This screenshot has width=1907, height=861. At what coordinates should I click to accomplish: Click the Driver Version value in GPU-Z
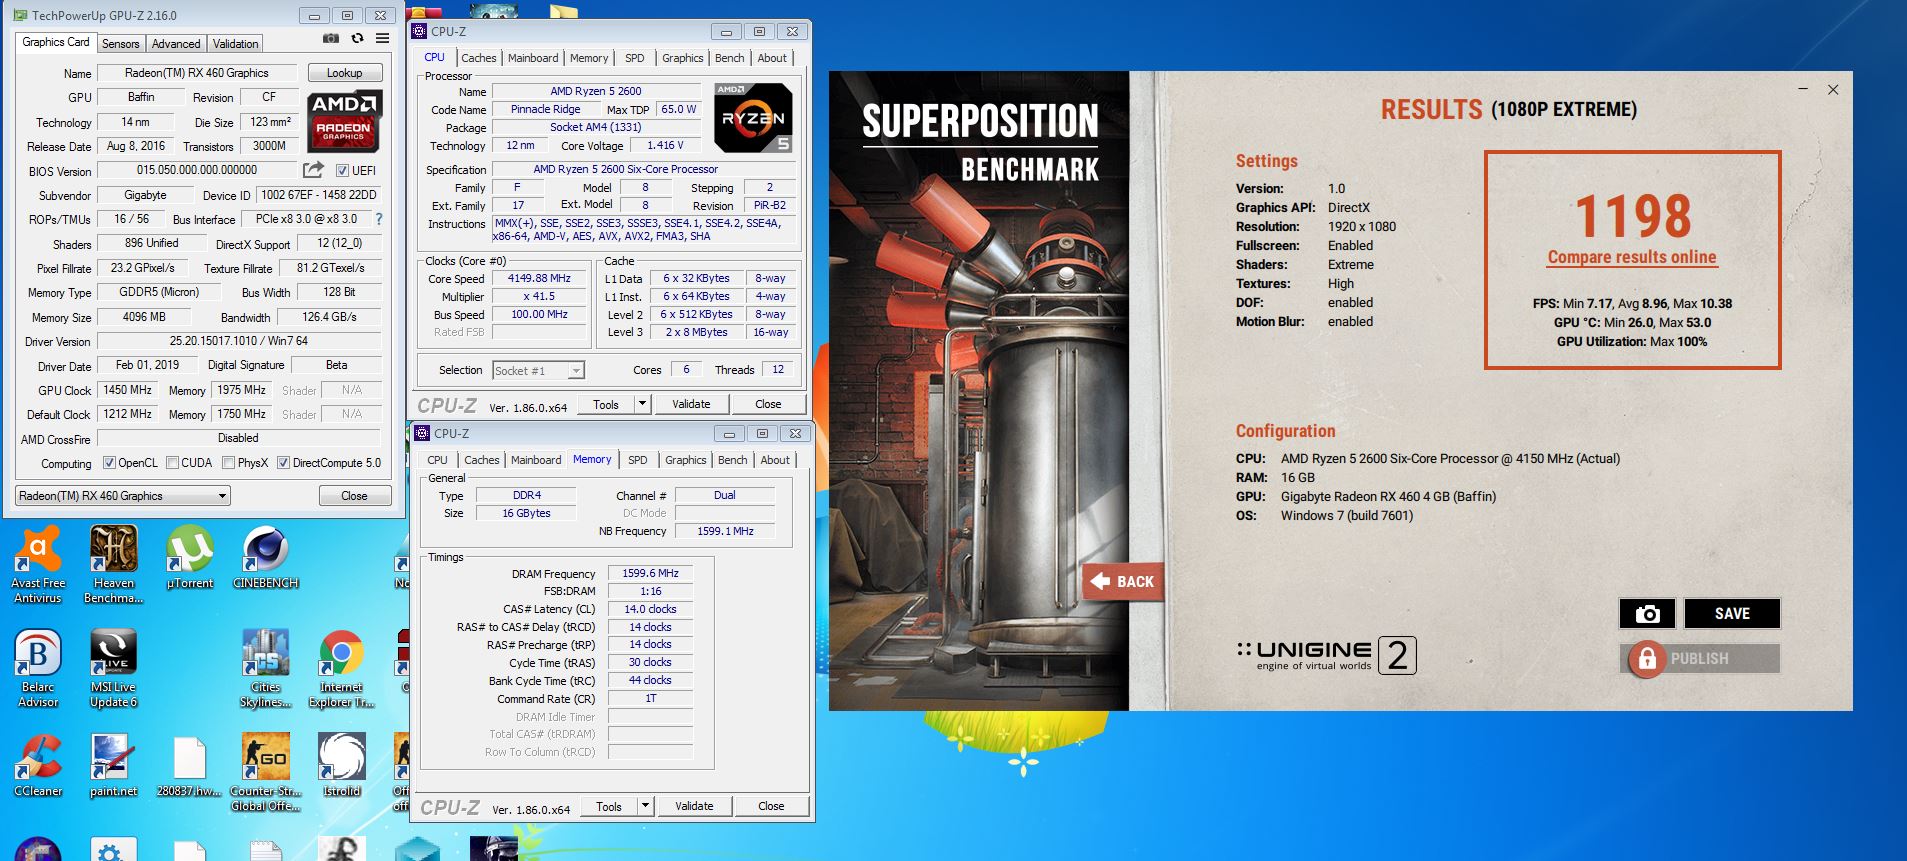pyautogui.click(x=239, y=341)
